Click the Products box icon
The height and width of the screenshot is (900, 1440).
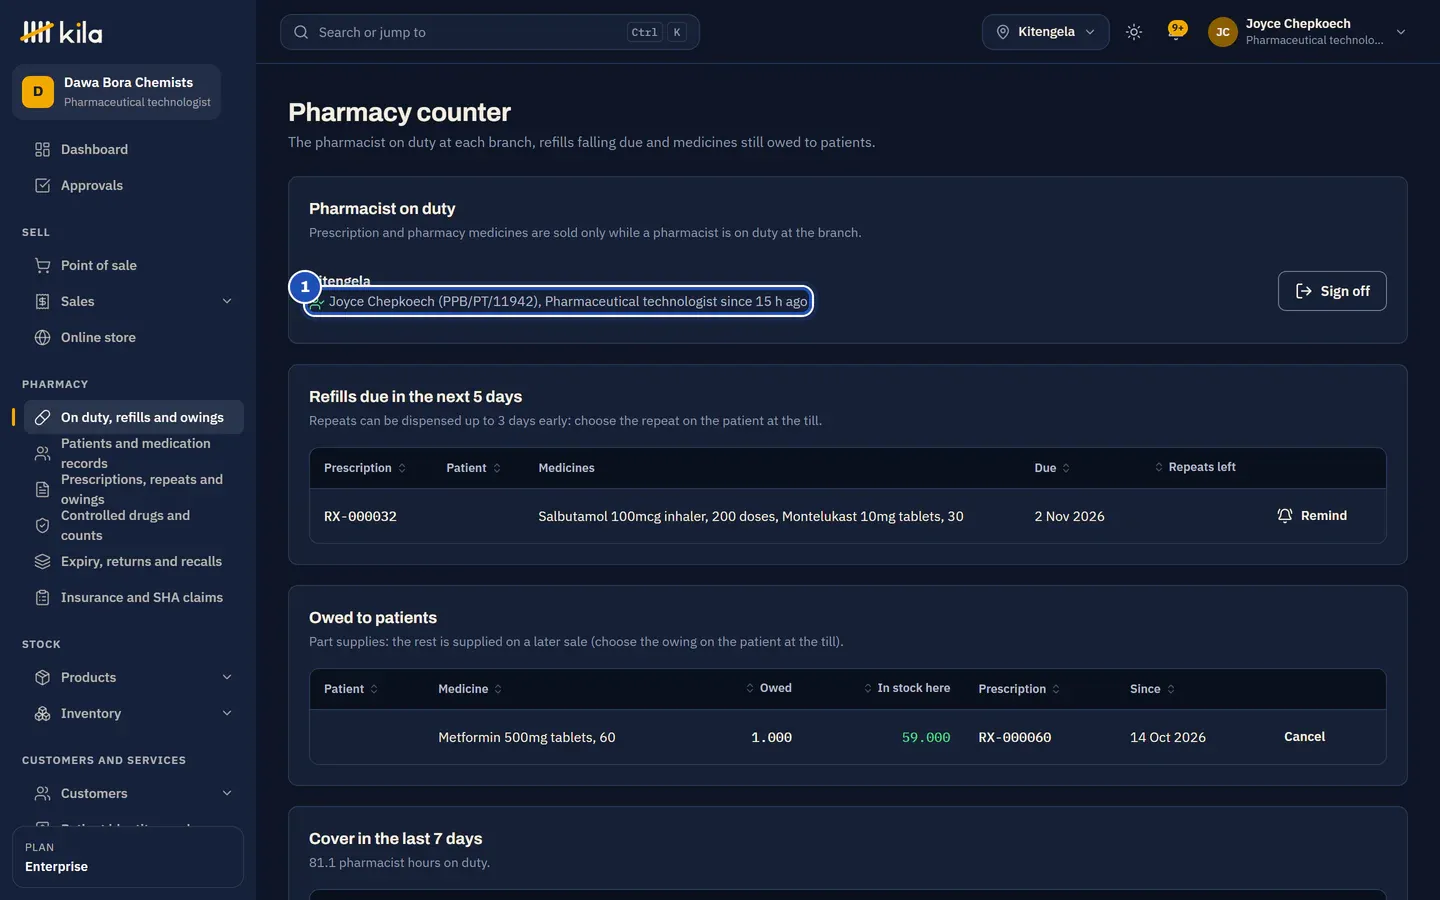[42, 678]
